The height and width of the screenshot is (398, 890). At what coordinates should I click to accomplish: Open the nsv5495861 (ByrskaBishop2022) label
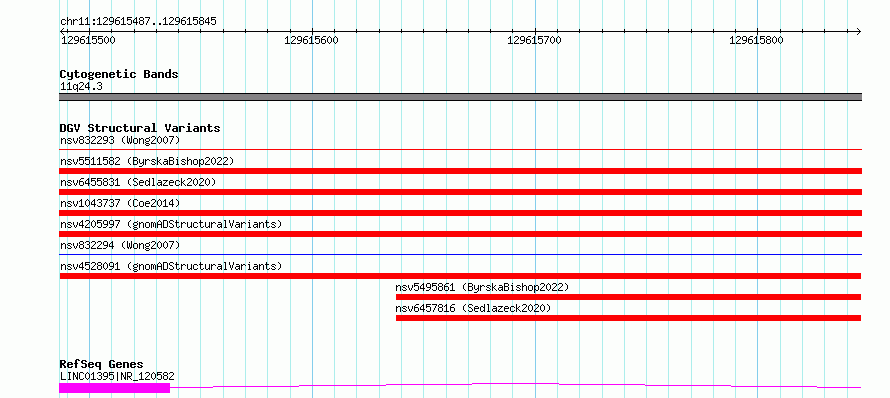pyautogui.click(x=482, y=287)
